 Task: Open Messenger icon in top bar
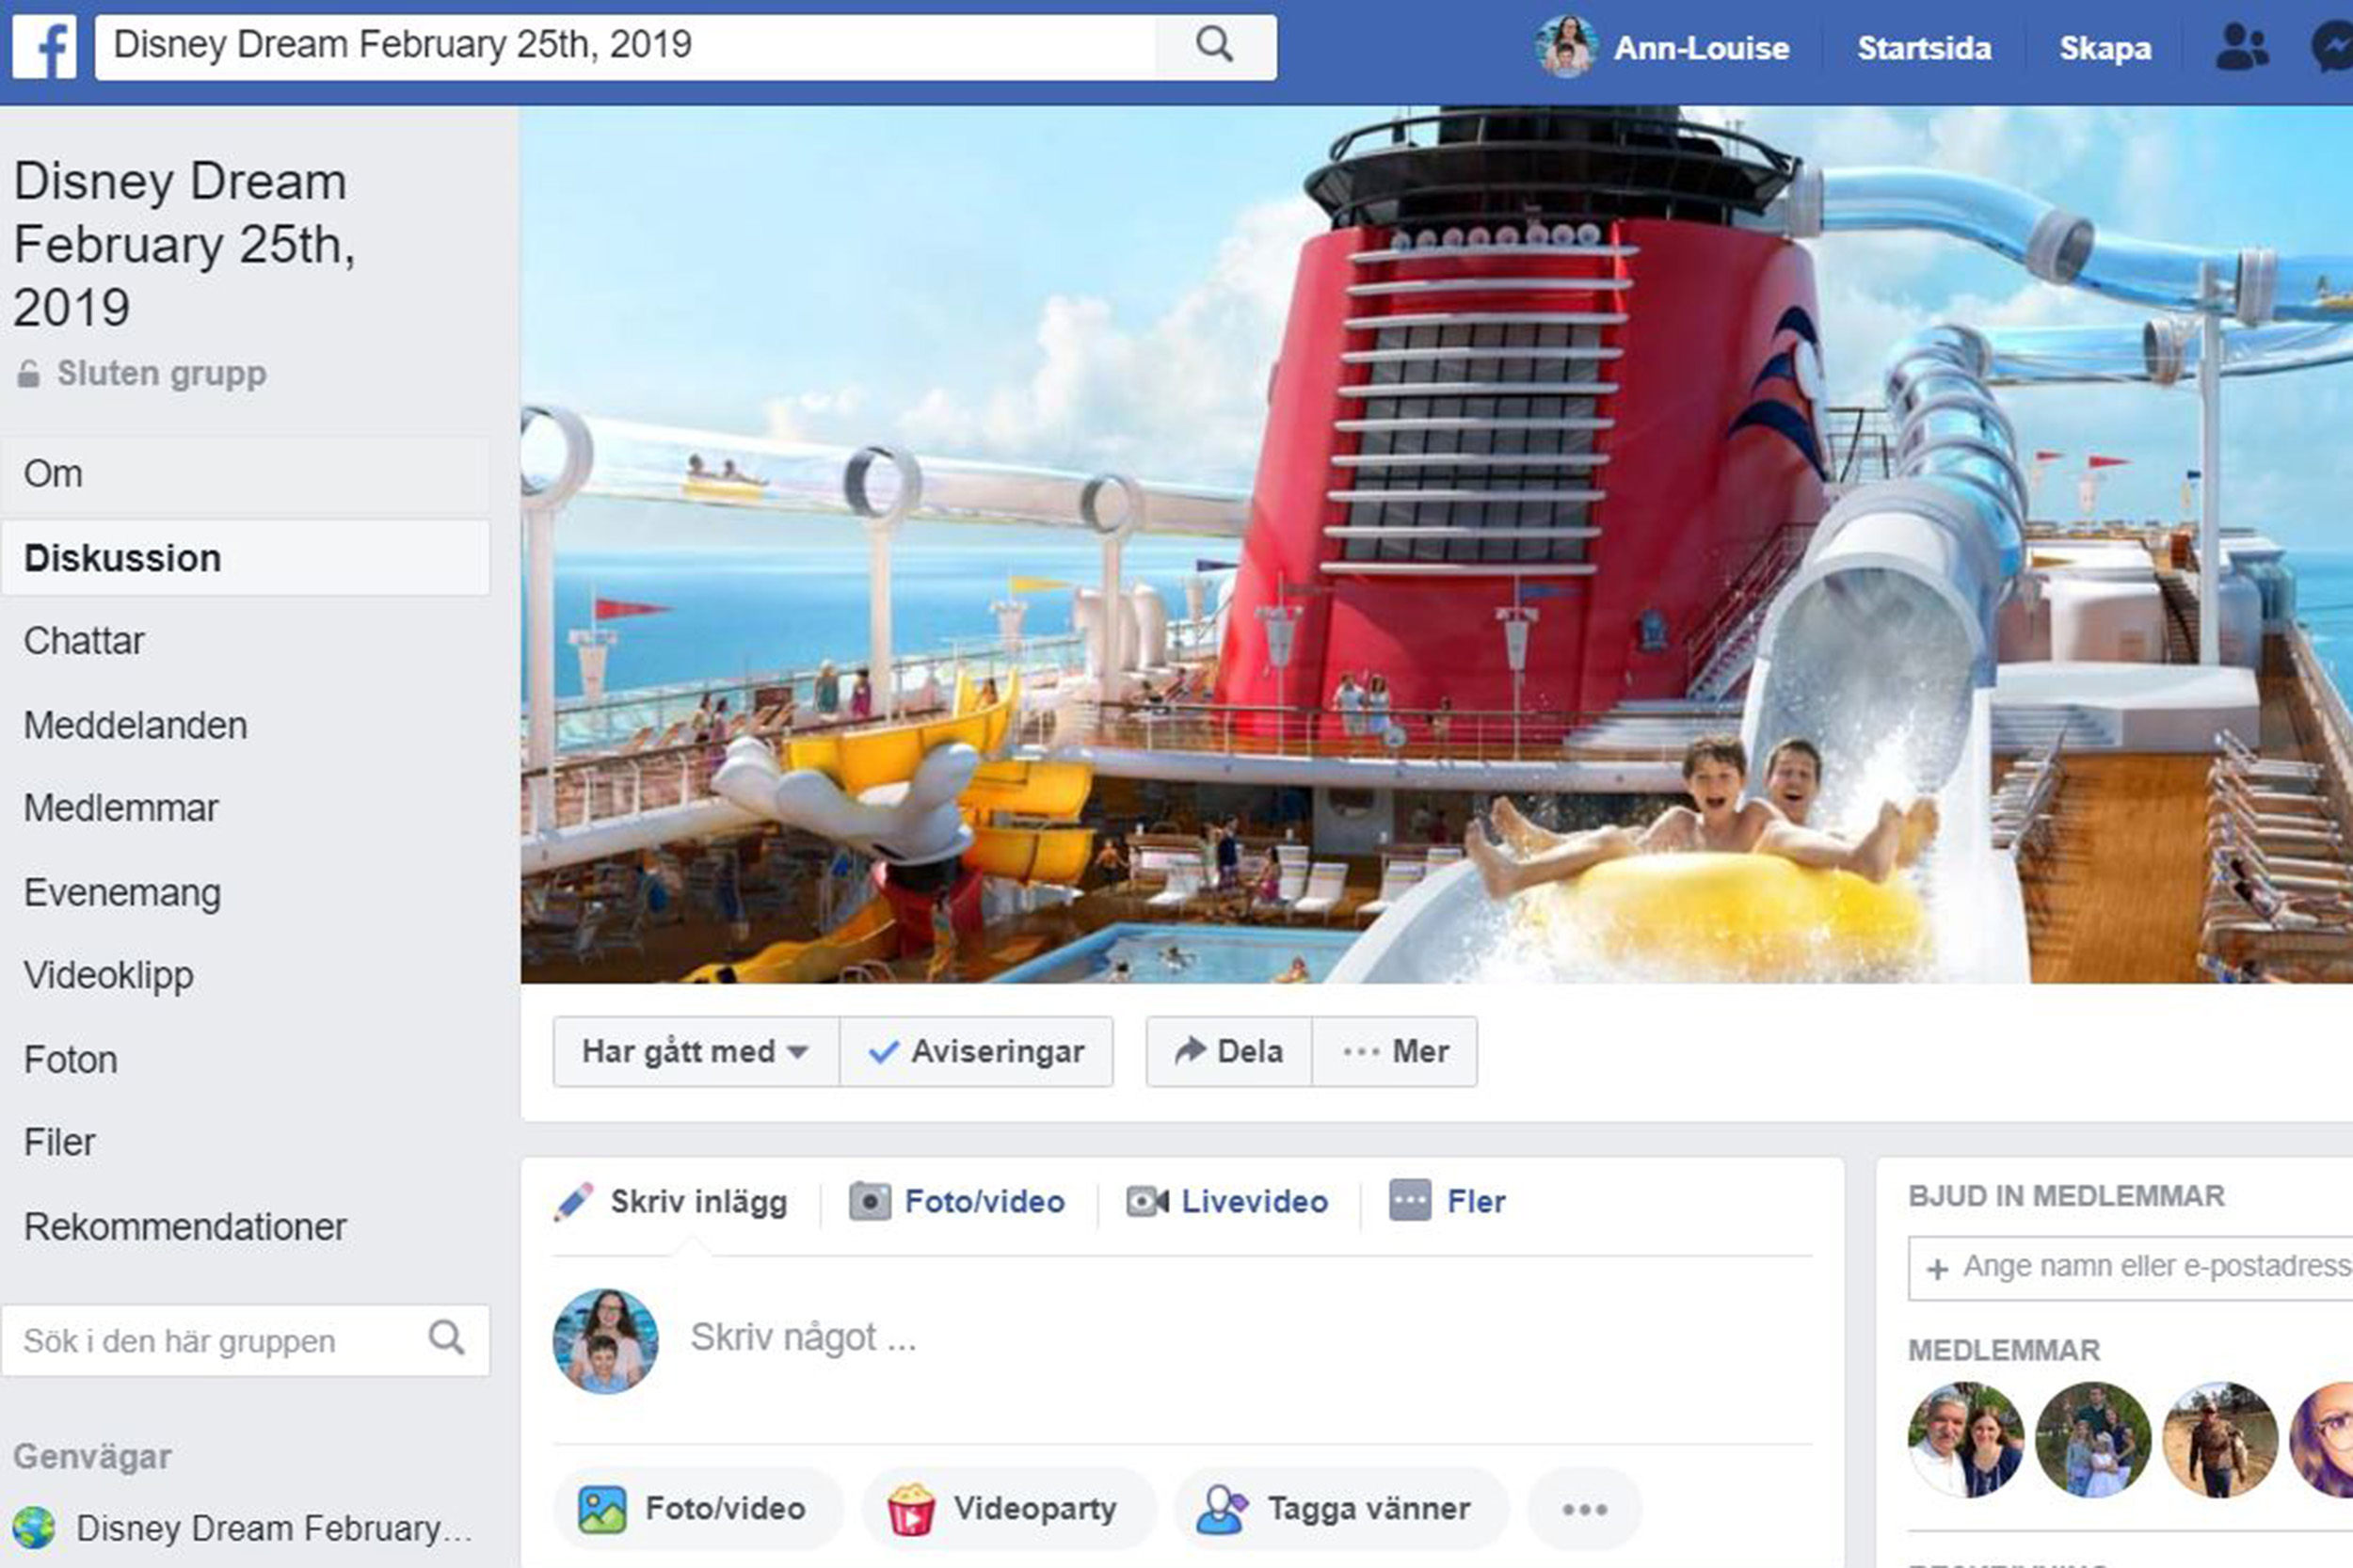point(2333,47)
